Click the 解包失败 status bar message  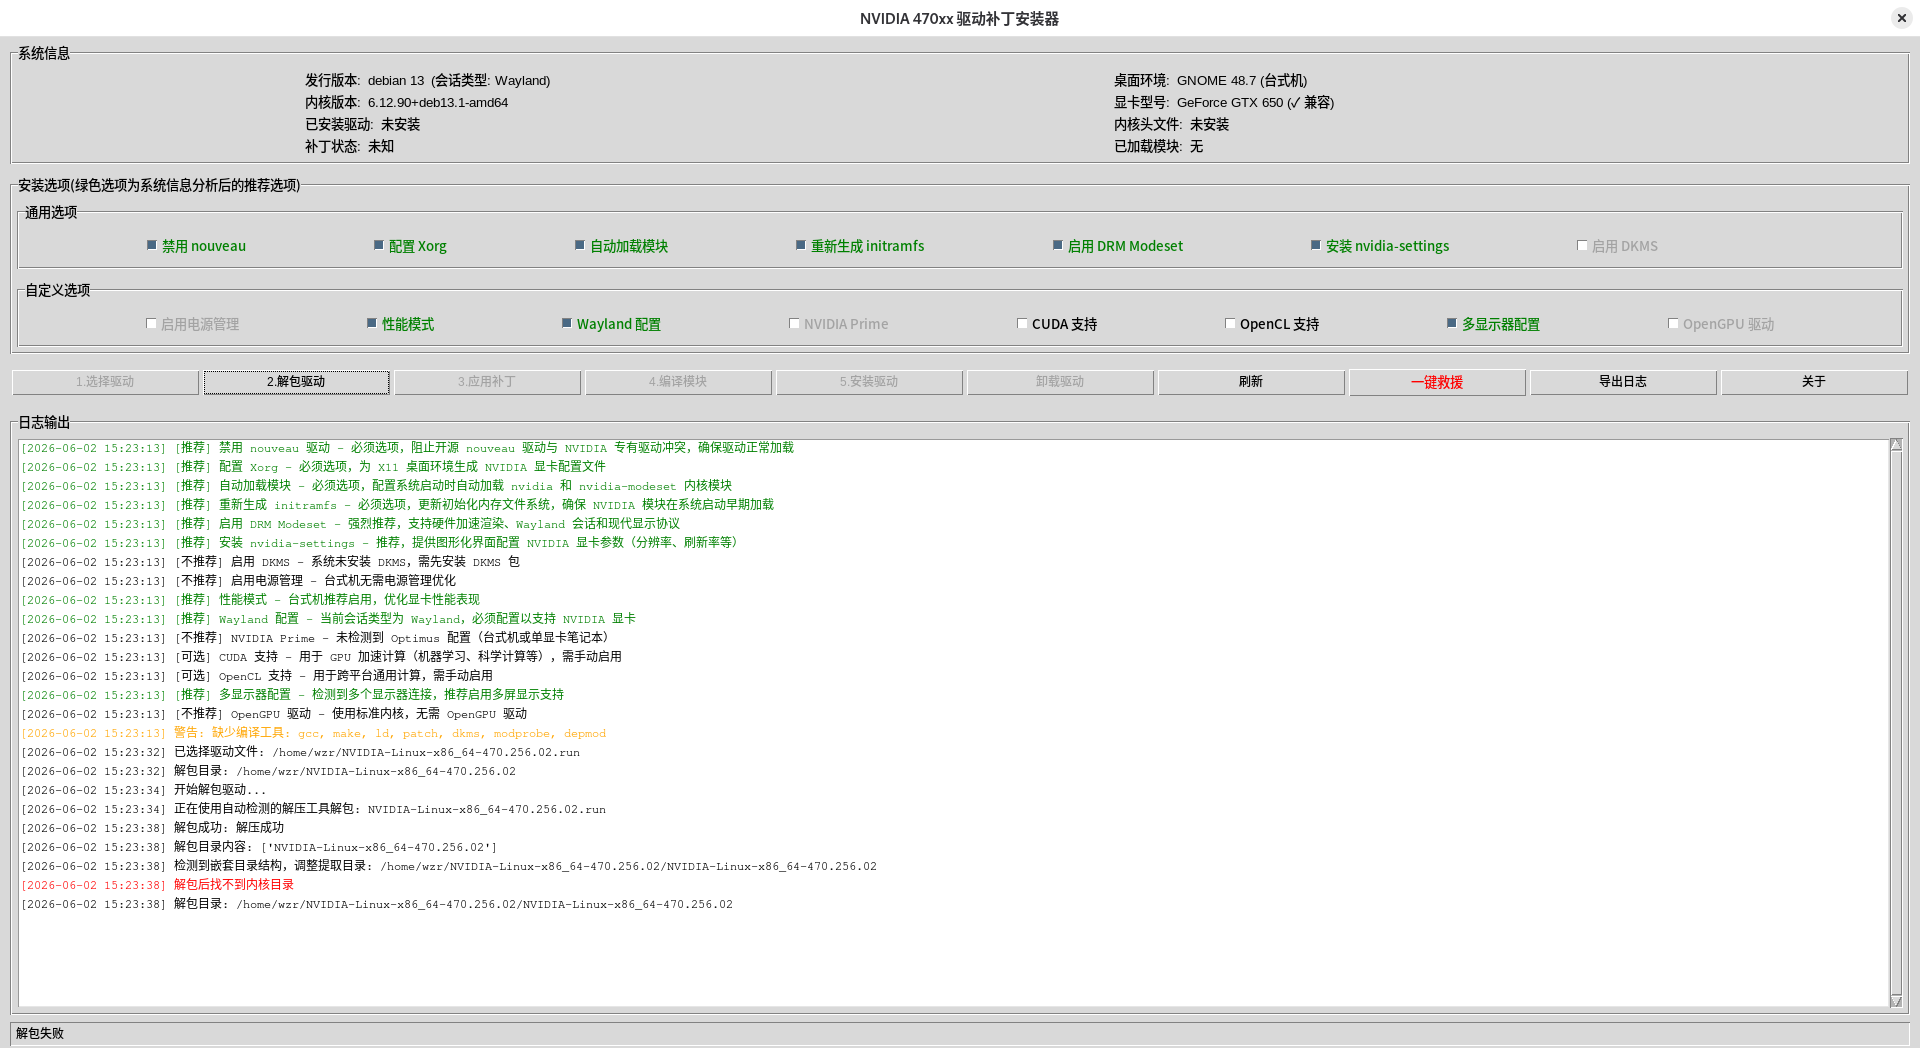pos(40,1033)
